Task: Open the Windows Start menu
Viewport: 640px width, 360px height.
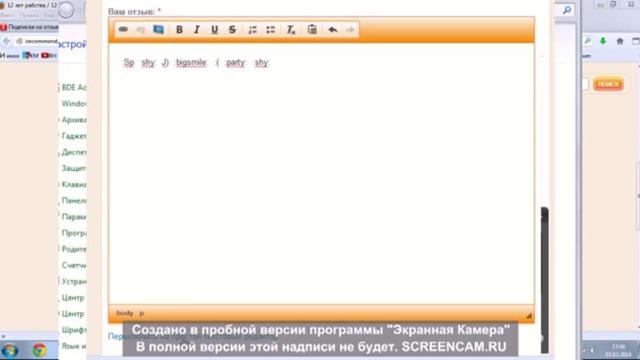Action: click(9, 350)
